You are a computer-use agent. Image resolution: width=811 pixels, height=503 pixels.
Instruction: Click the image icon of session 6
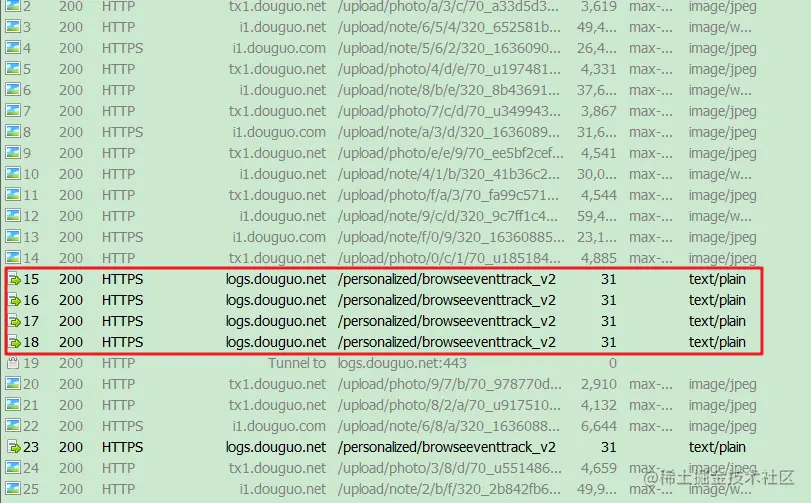[x=13, y=90]
